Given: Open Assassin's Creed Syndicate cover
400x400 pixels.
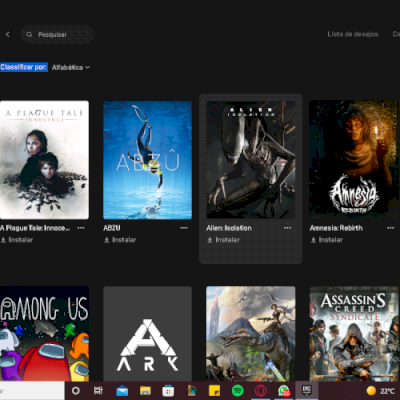Looking at the screenshot, I should pos(353,334).
